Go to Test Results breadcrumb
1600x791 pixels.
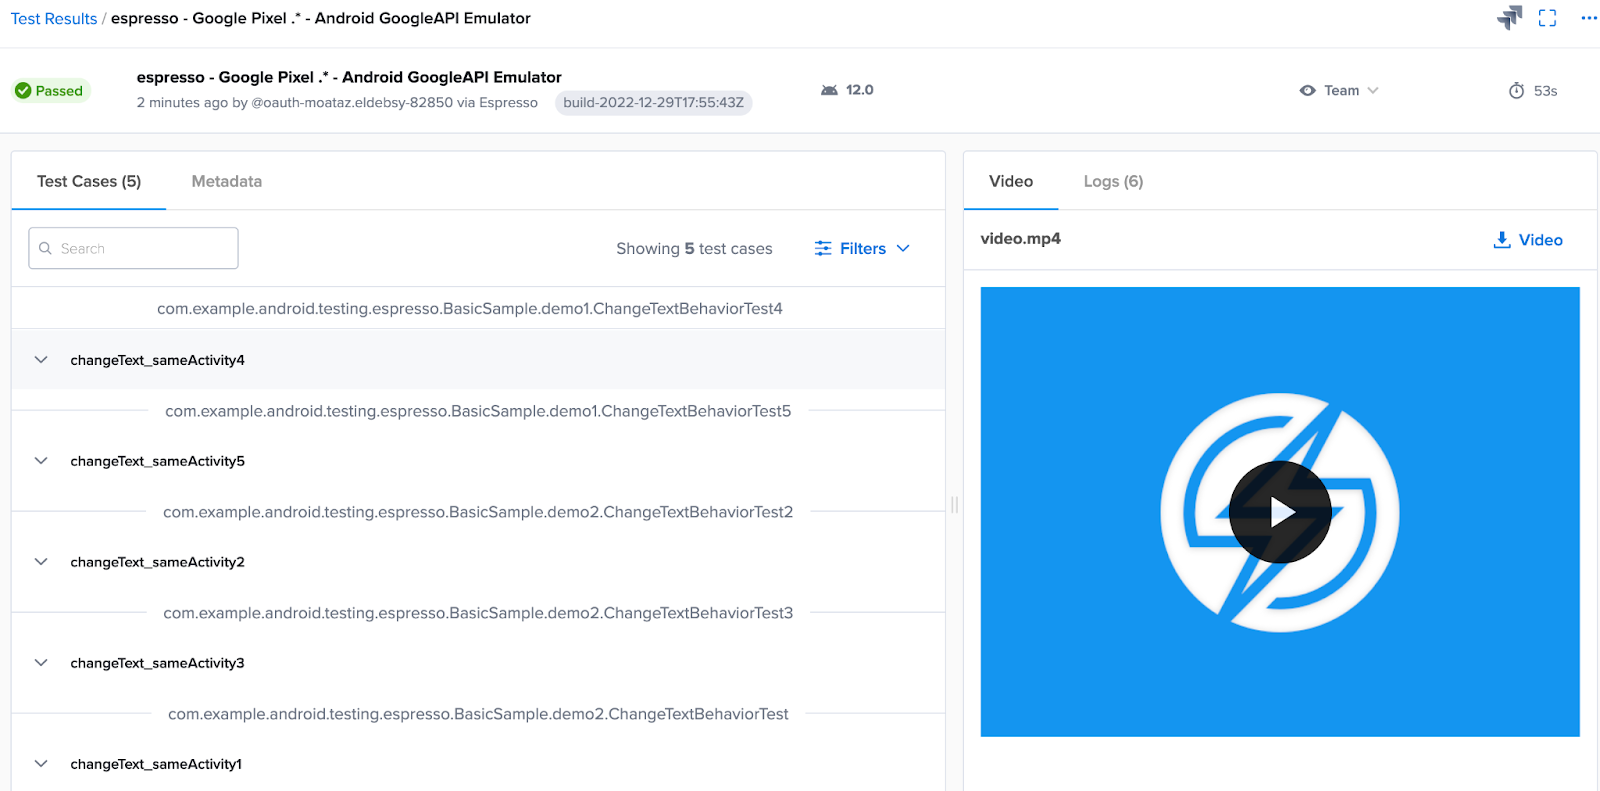coord(54,19)
